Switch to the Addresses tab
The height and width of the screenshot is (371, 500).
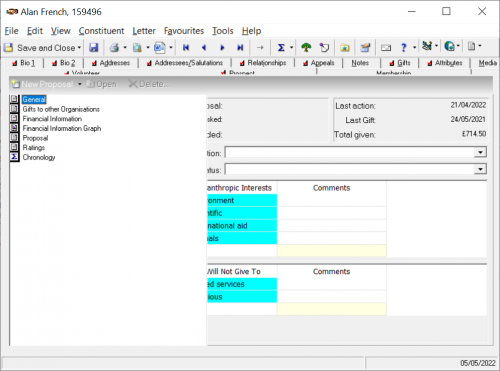(111, 63)
